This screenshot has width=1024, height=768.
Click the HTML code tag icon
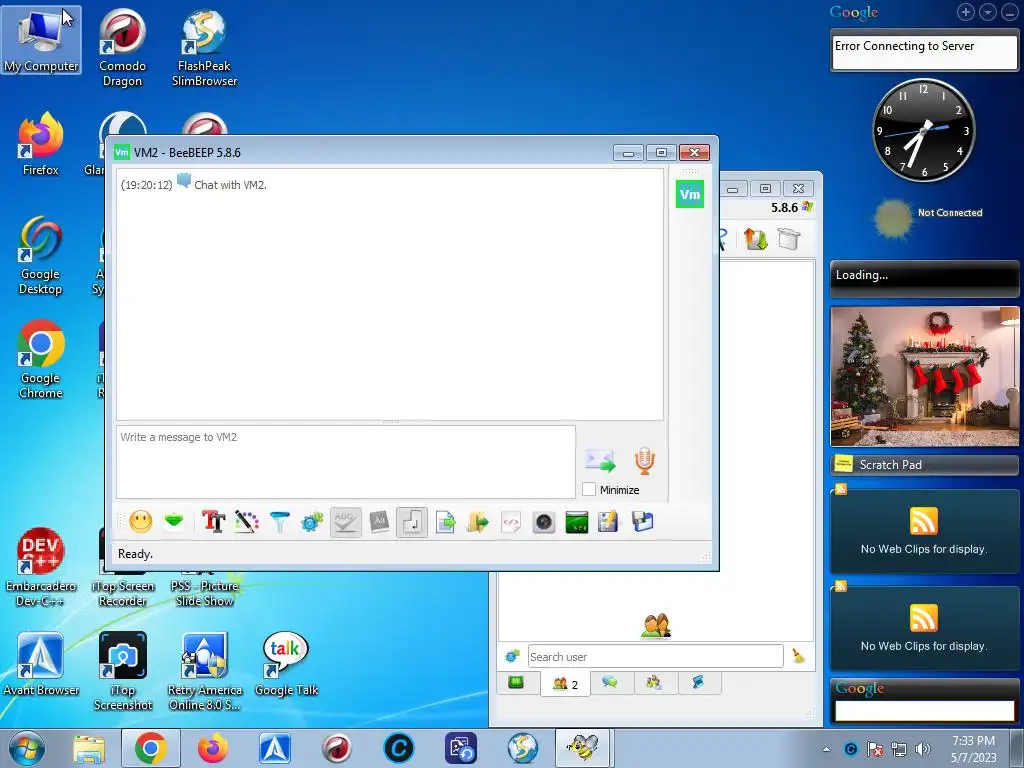click(511, 522)
